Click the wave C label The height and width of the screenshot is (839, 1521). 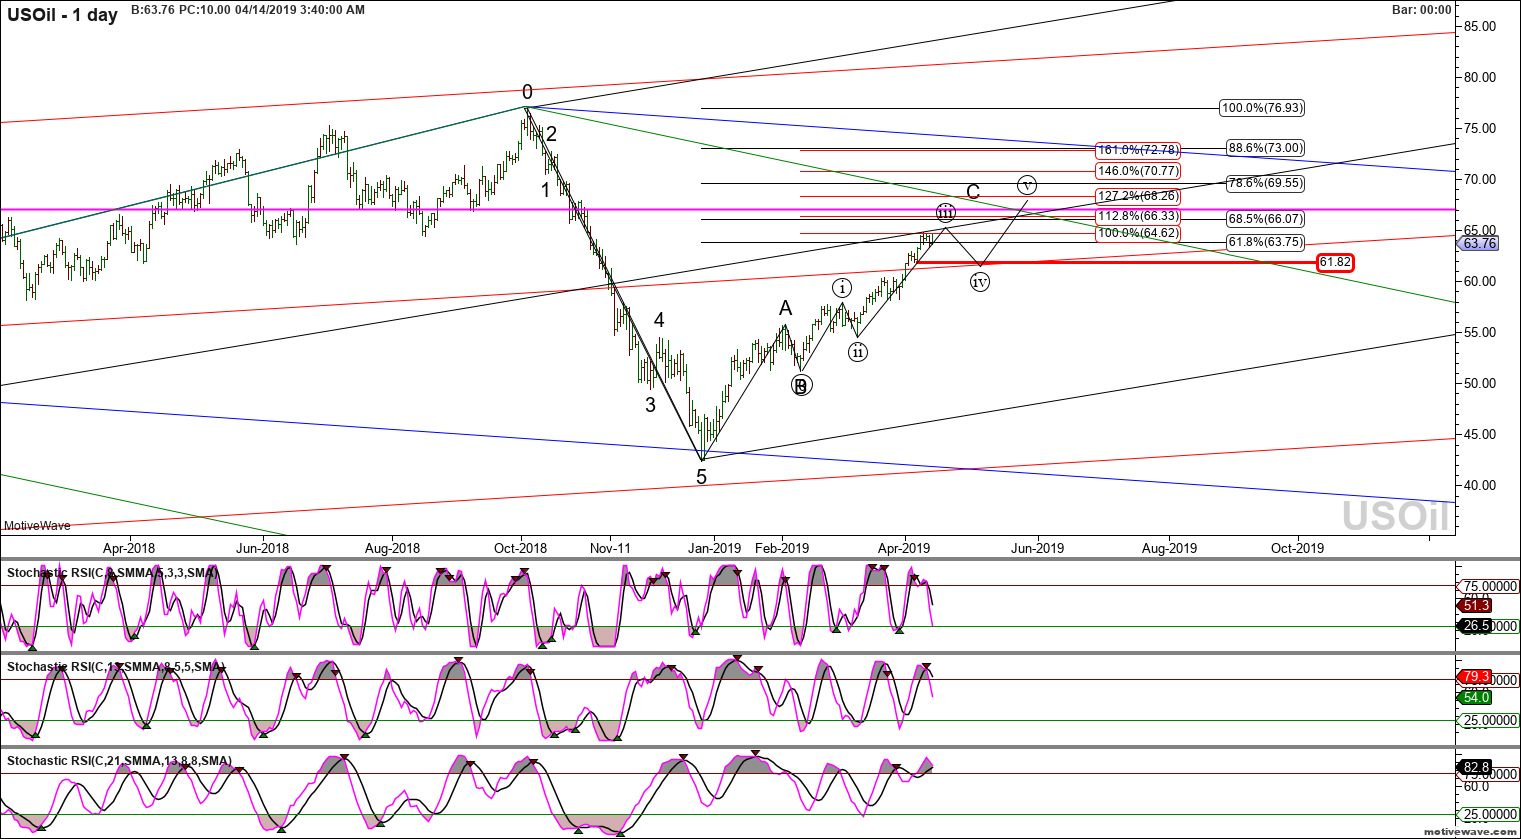pos(973,192)
